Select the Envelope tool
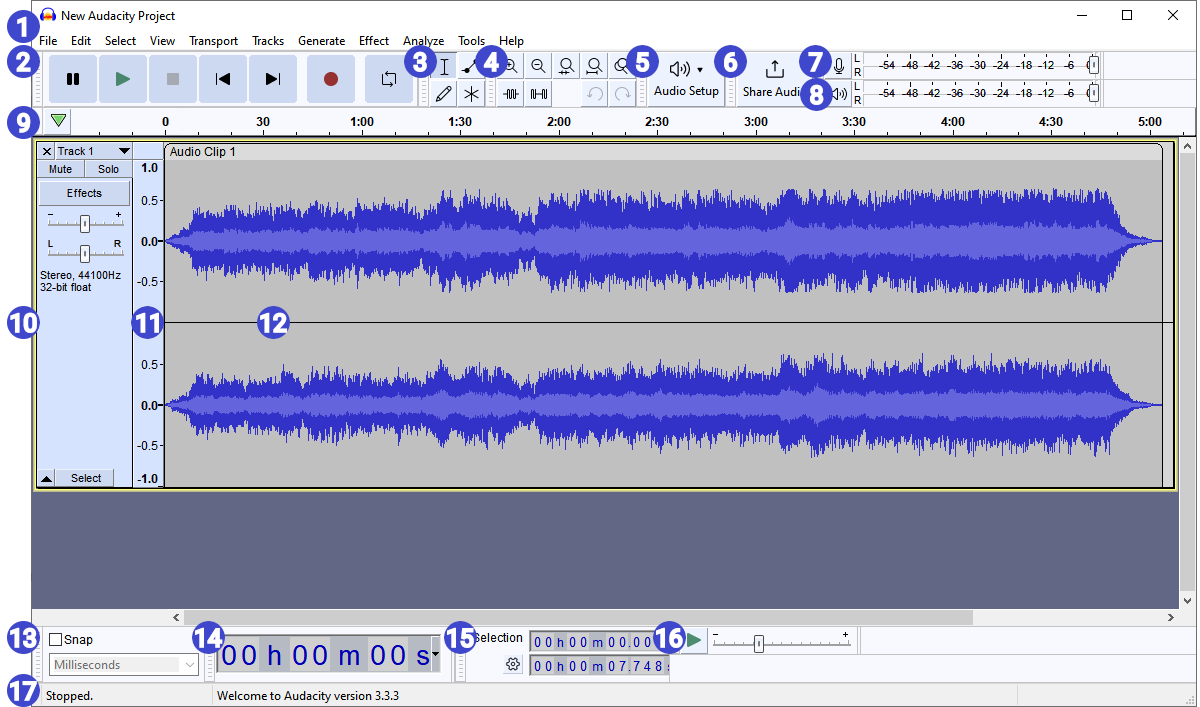The image size is (1200, 707). [x=469, y=65]
